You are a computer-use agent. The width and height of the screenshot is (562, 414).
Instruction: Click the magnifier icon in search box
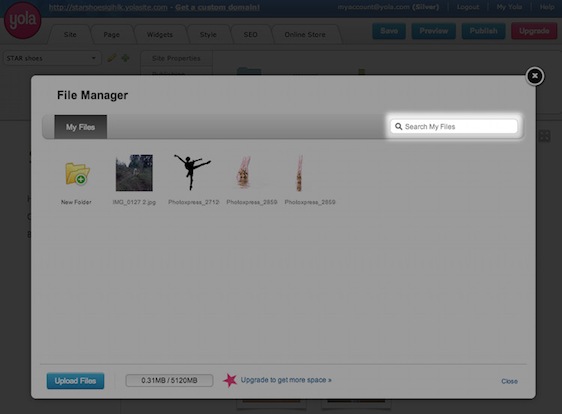(399, 127)
